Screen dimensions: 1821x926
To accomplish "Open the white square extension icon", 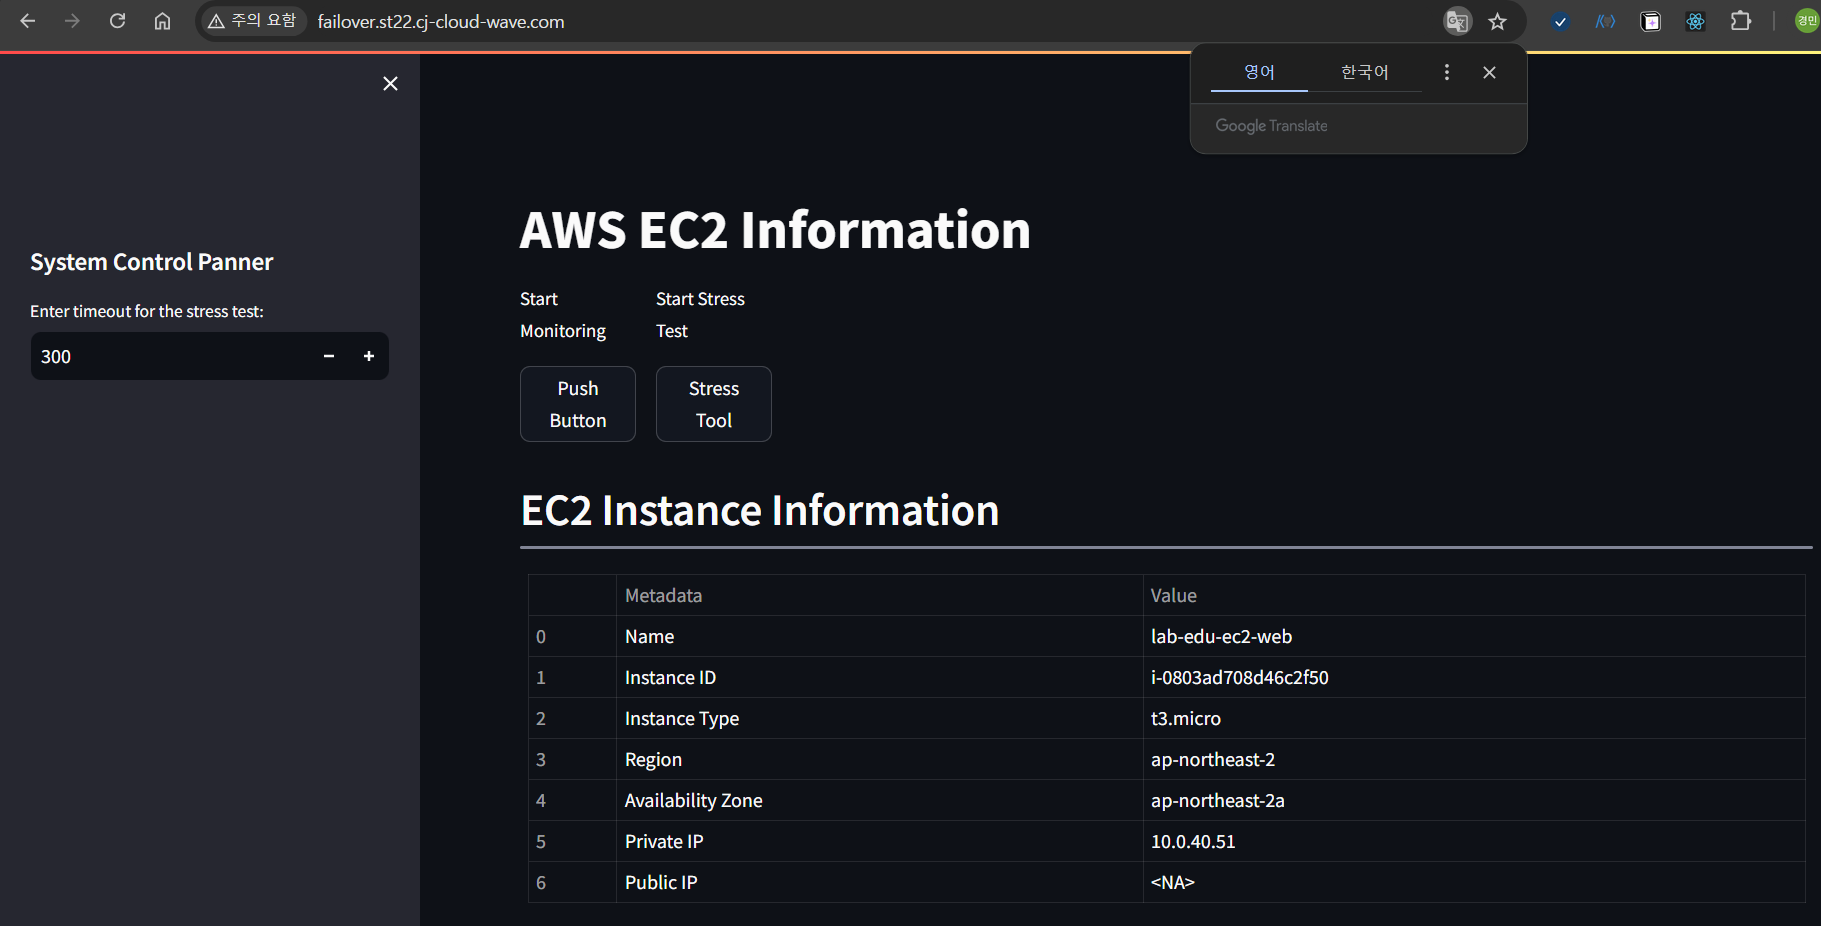I will click(x=1651, y=21).
